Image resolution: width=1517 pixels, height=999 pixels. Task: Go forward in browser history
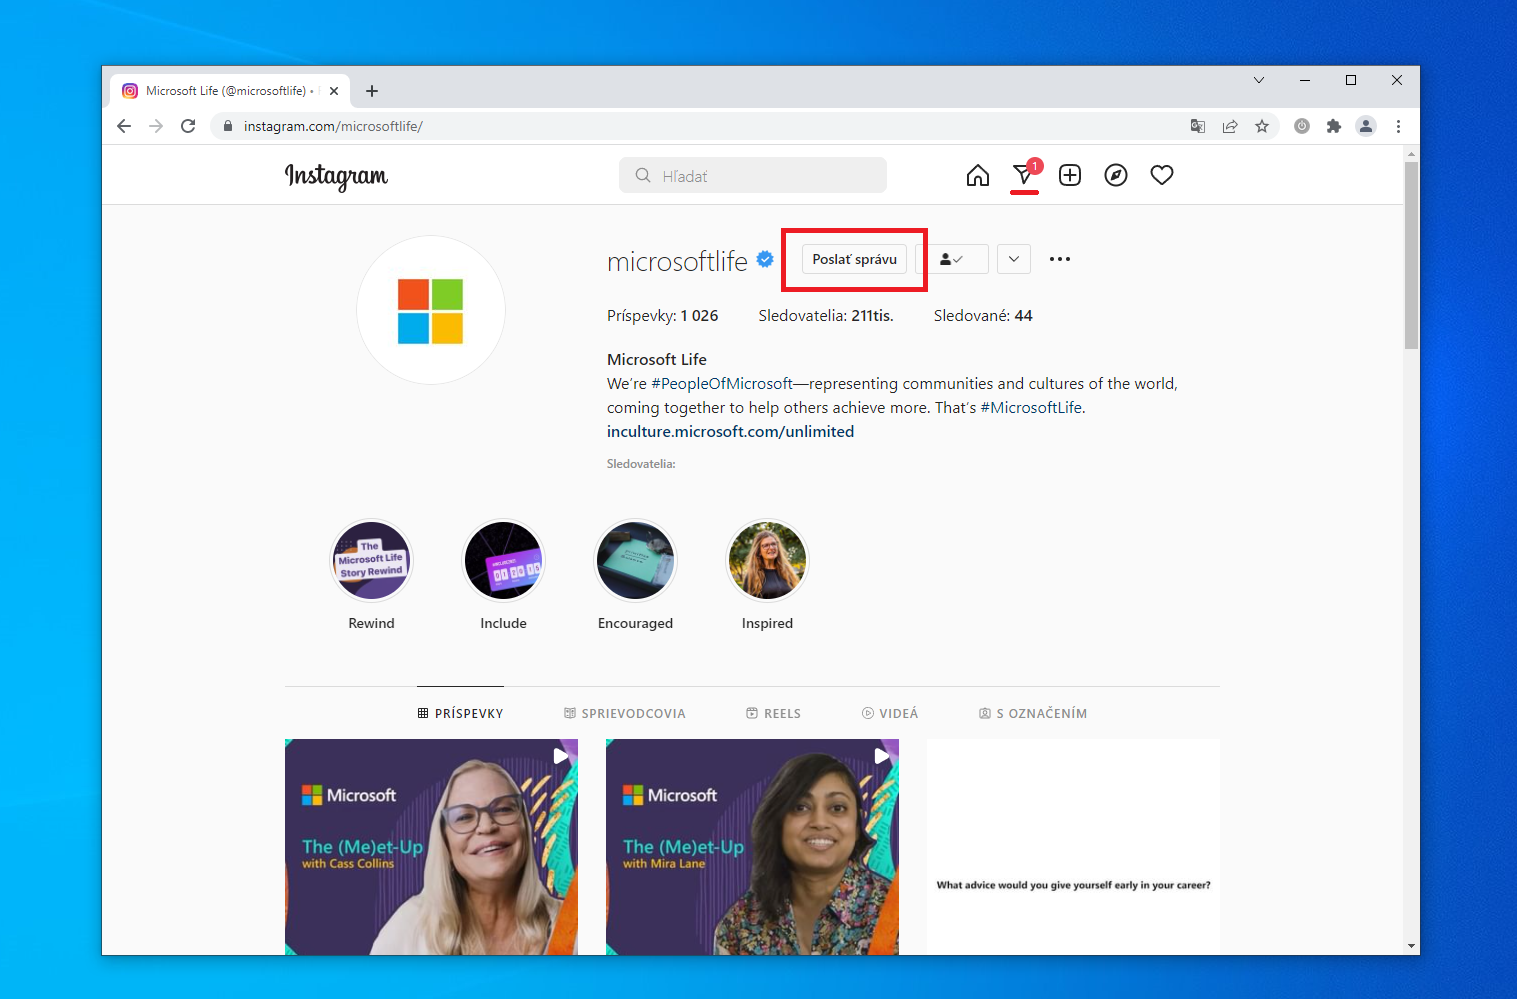[x=156, y=126]
